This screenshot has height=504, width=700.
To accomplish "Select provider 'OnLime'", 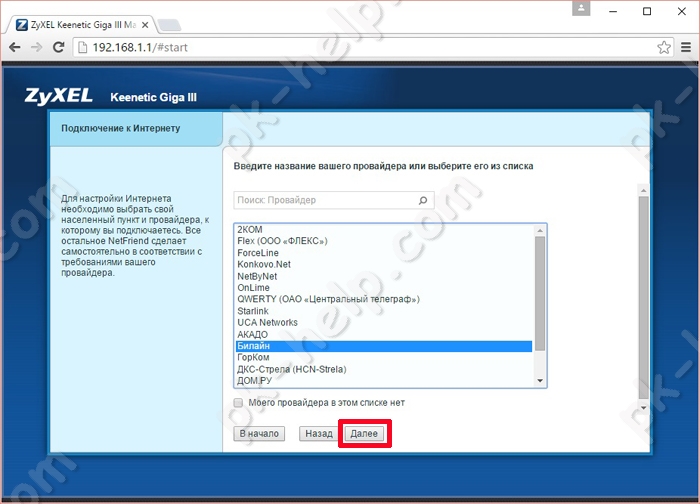I will 384,288.
